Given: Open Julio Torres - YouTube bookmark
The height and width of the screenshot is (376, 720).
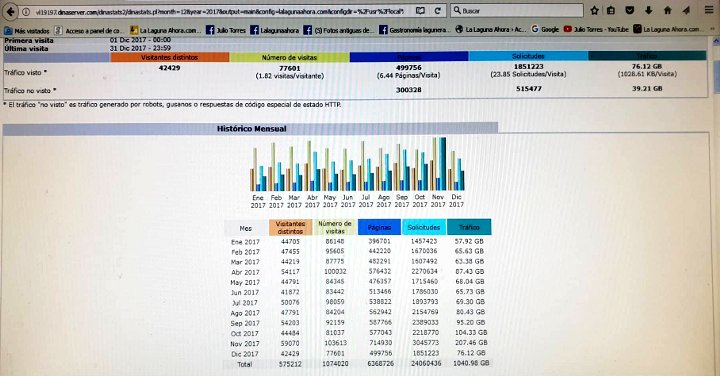Looking at the screenshot, I should click(x=596, y=29).
